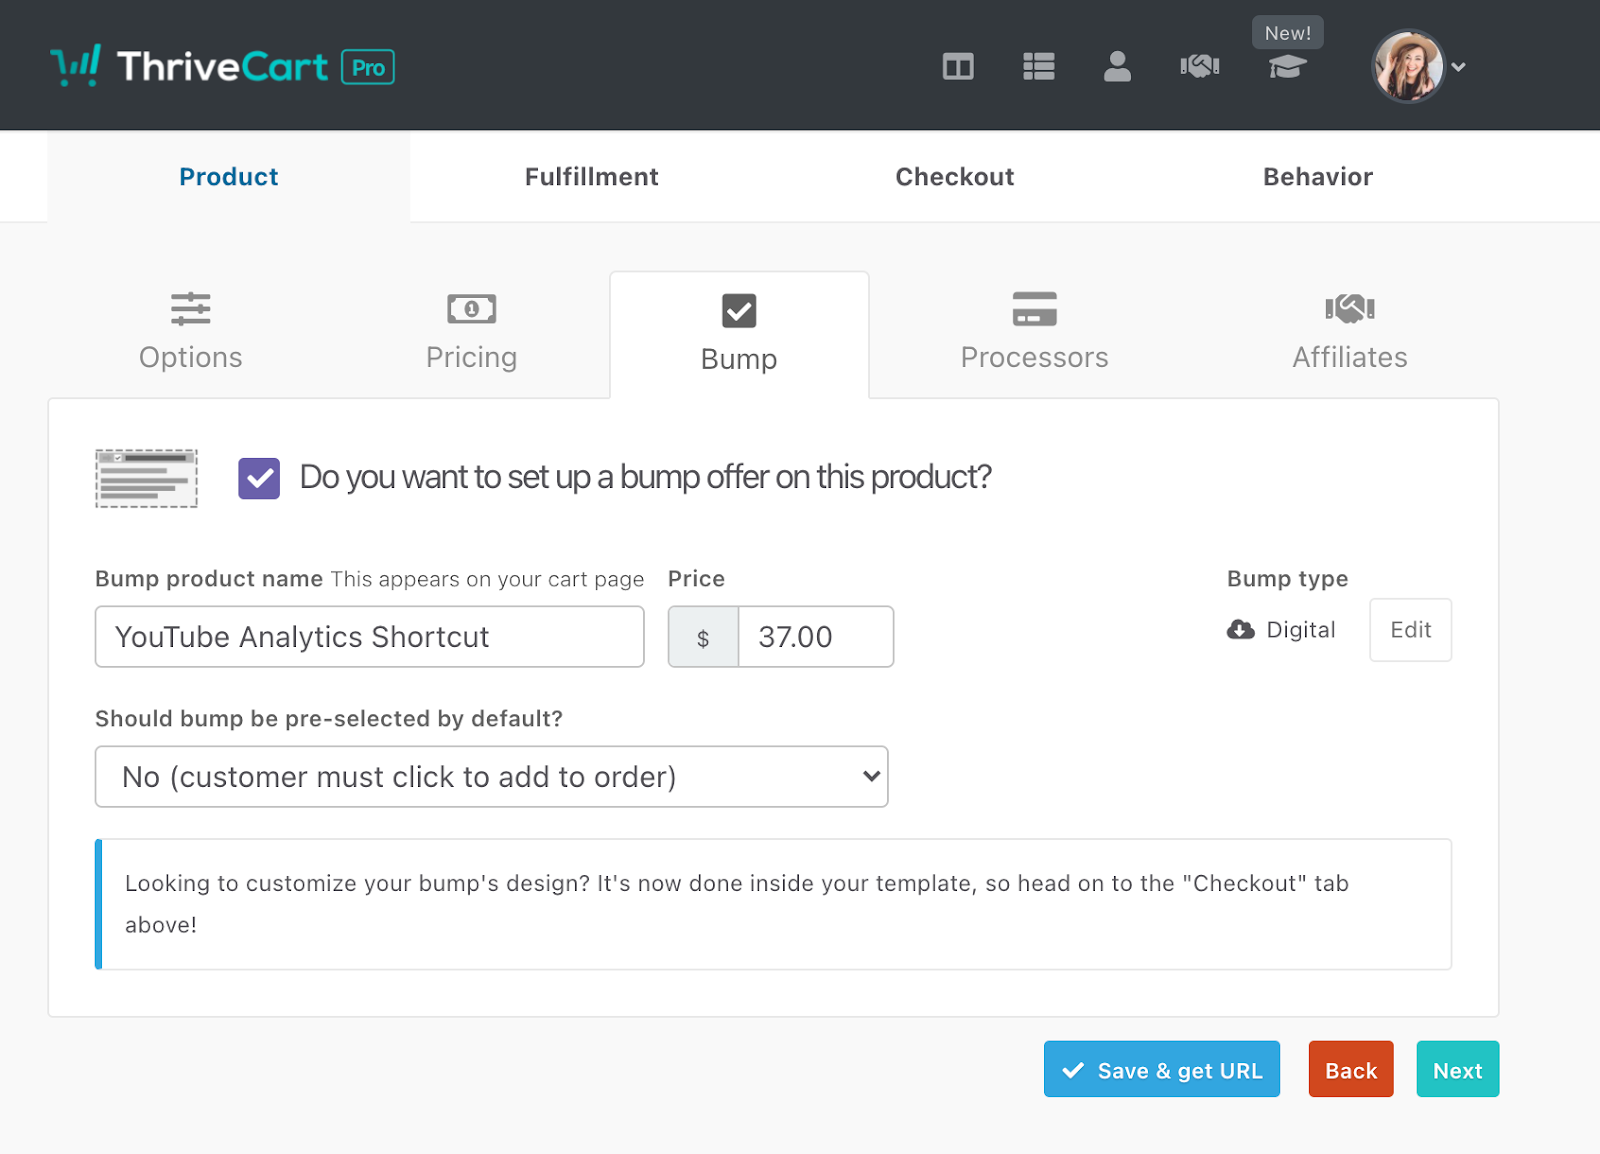
Task: Click the ThriveCart logo
Action: point(189,66)
